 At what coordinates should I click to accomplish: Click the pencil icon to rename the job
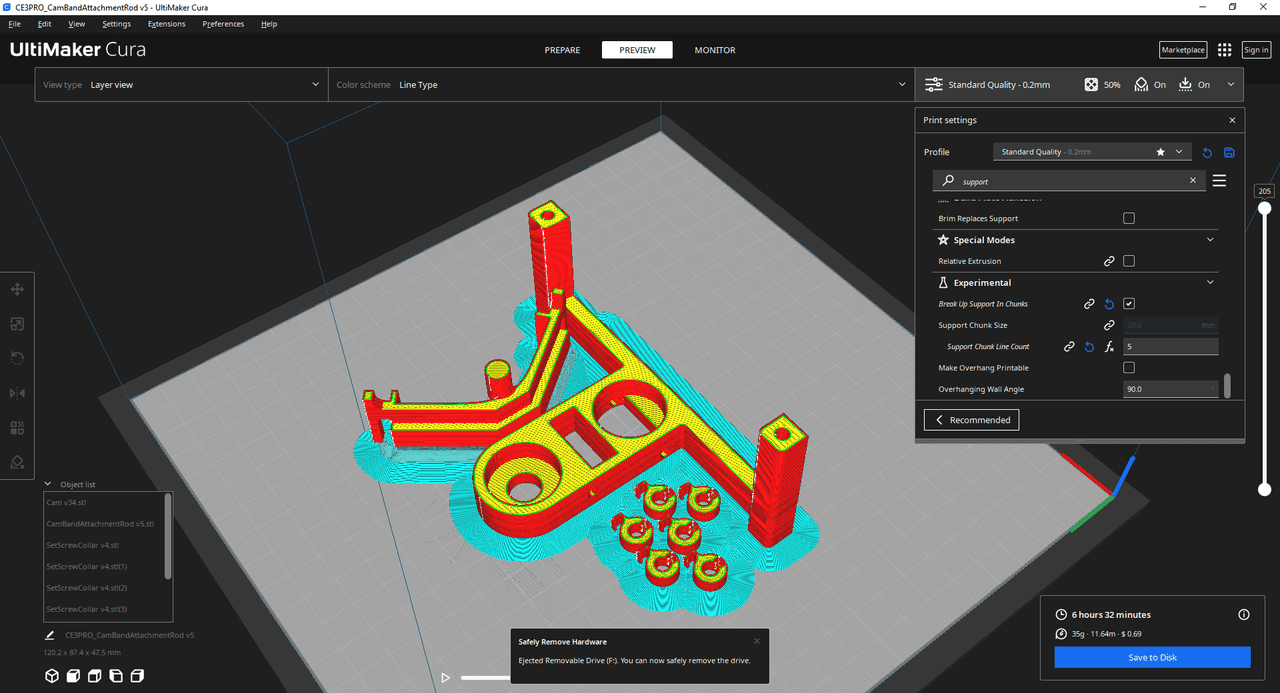click(x=49, y=635)
